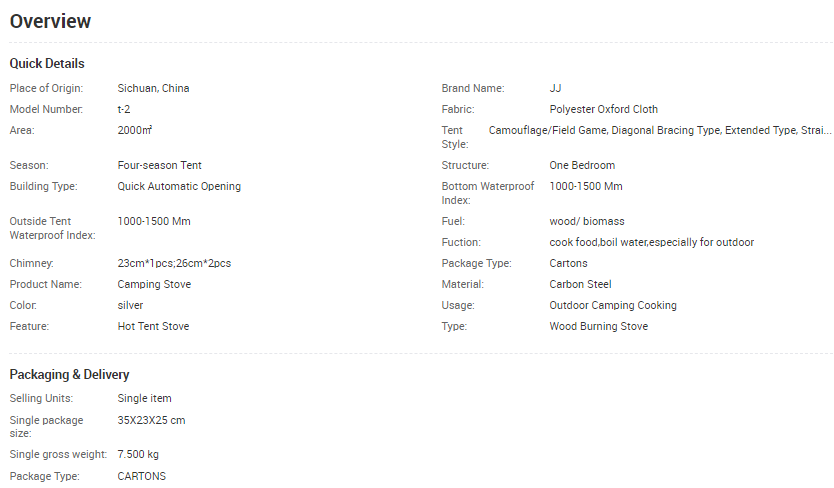Screen dimensions: 834x488
Task: Select the Wood Burning Stove type value
Action: click(x=598, y=326)
